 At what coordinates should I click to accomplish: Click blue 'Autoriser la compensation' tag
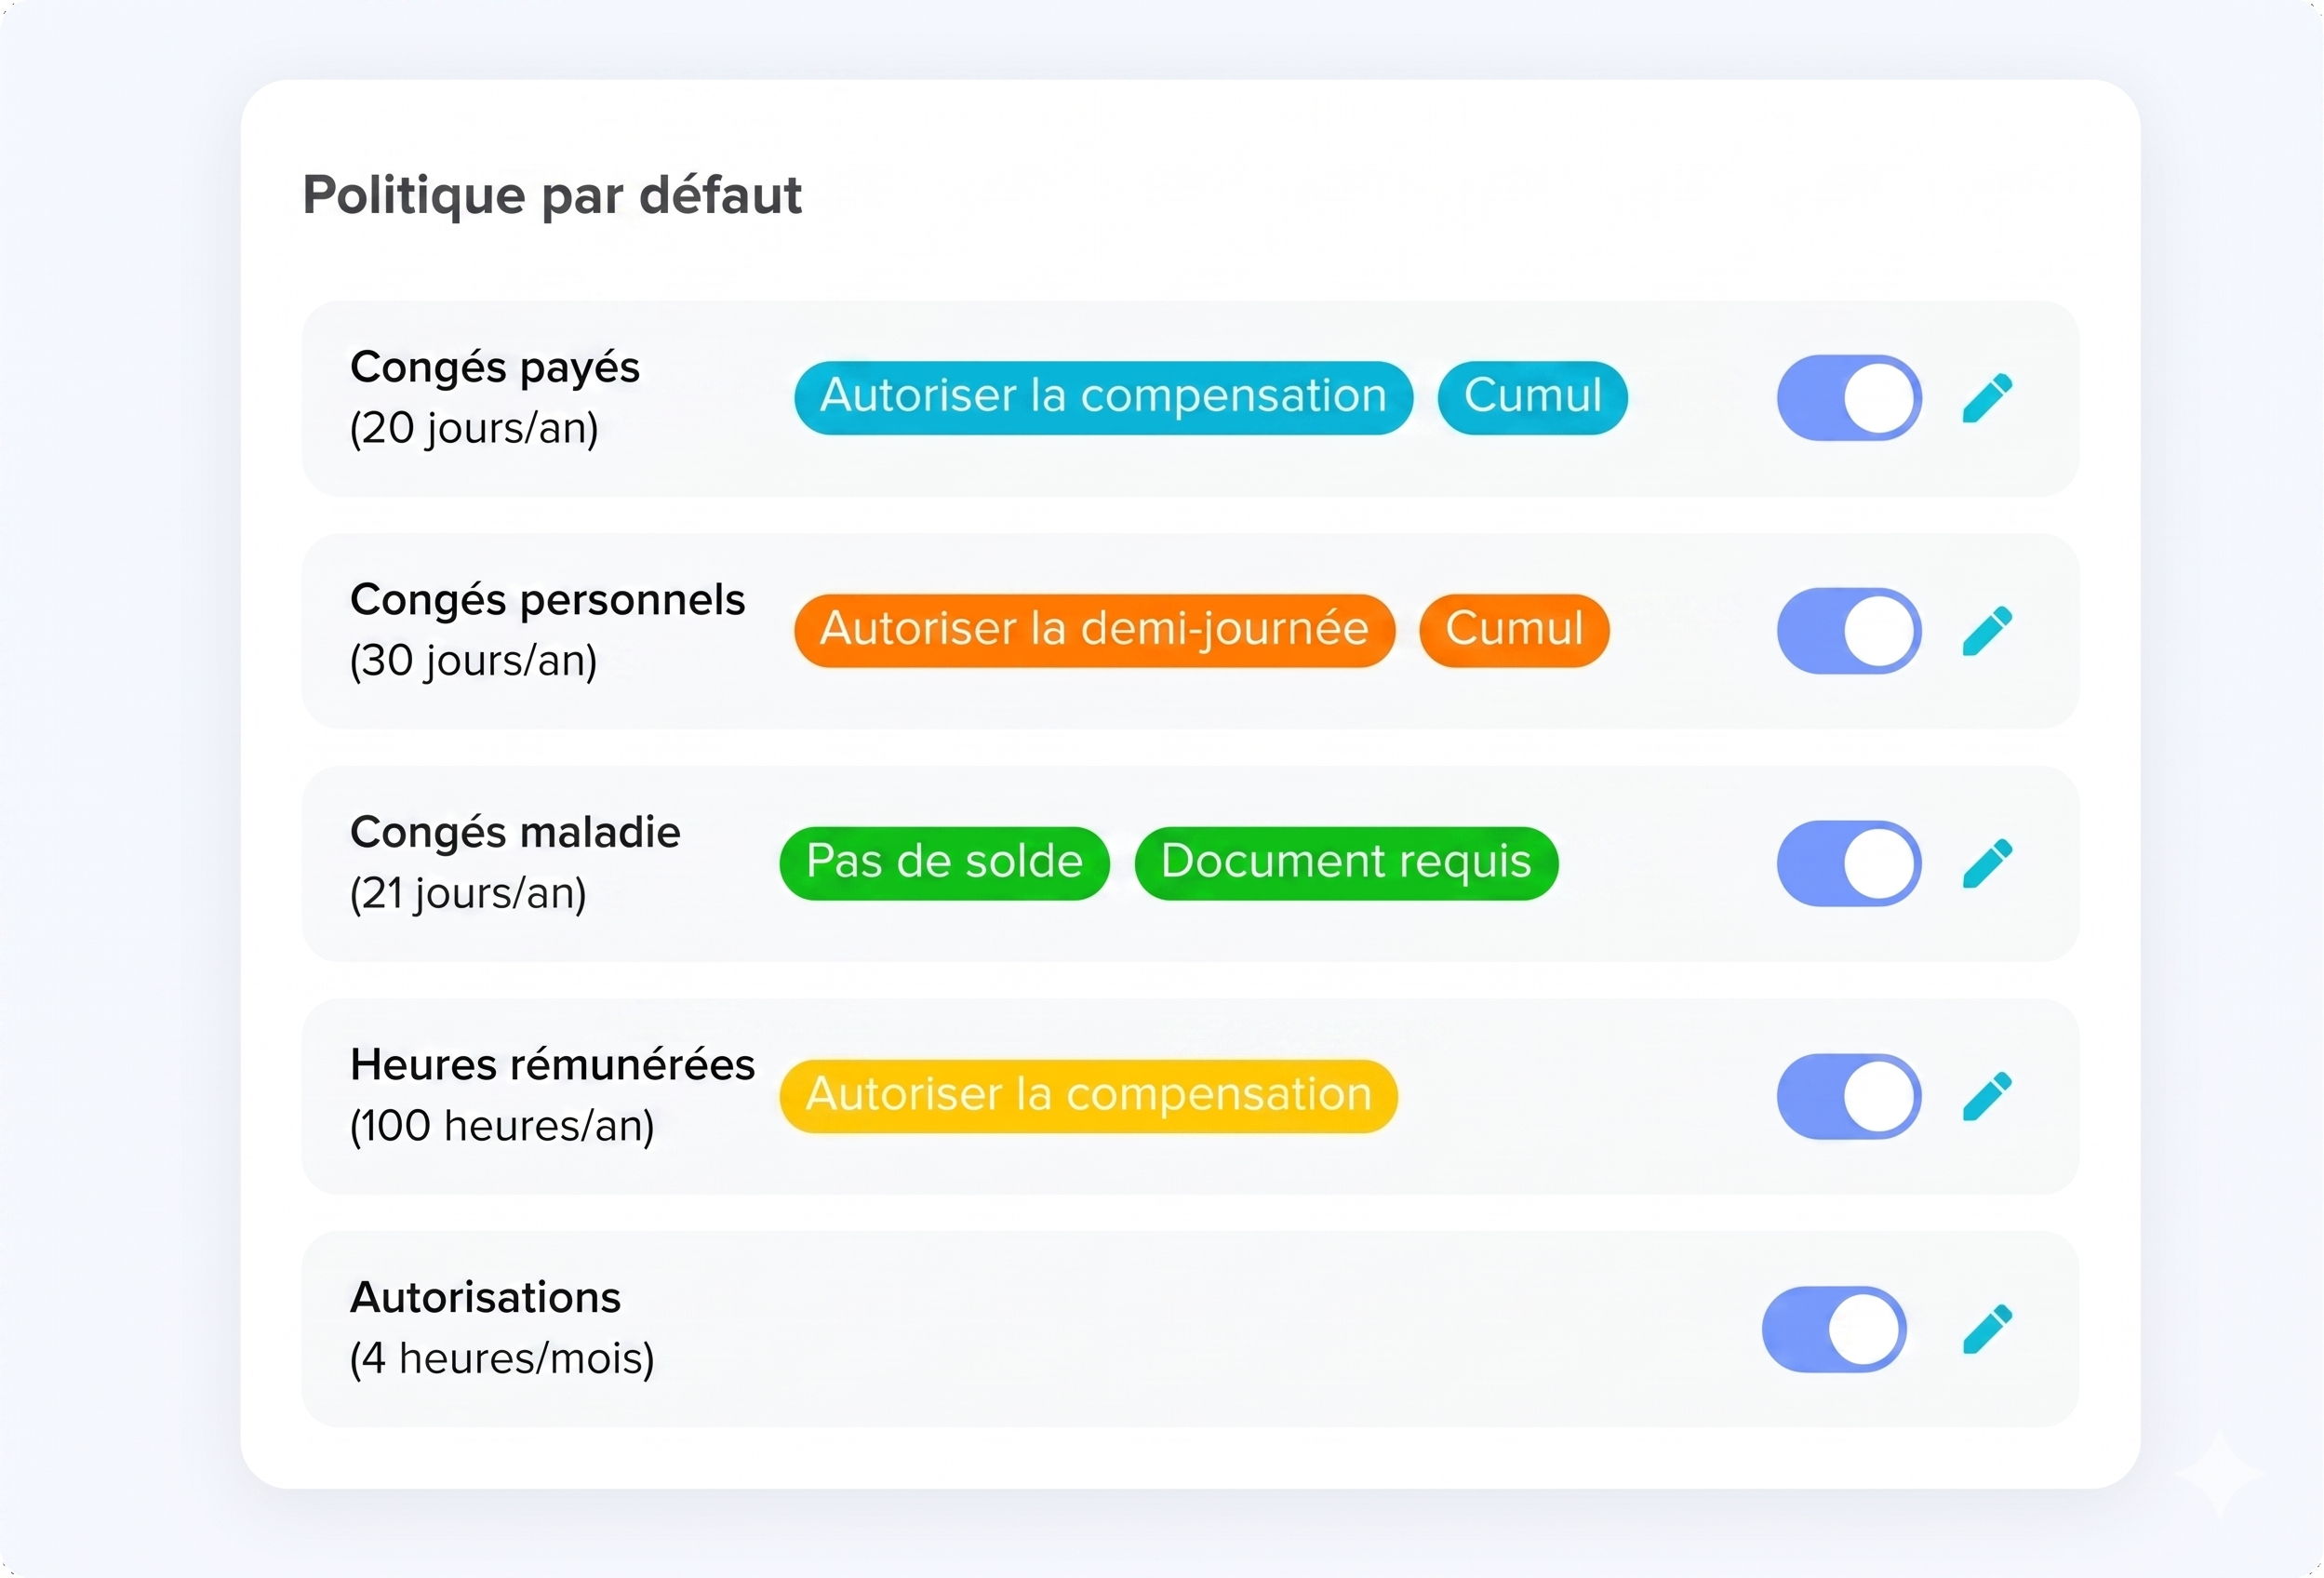(1103, 398)
